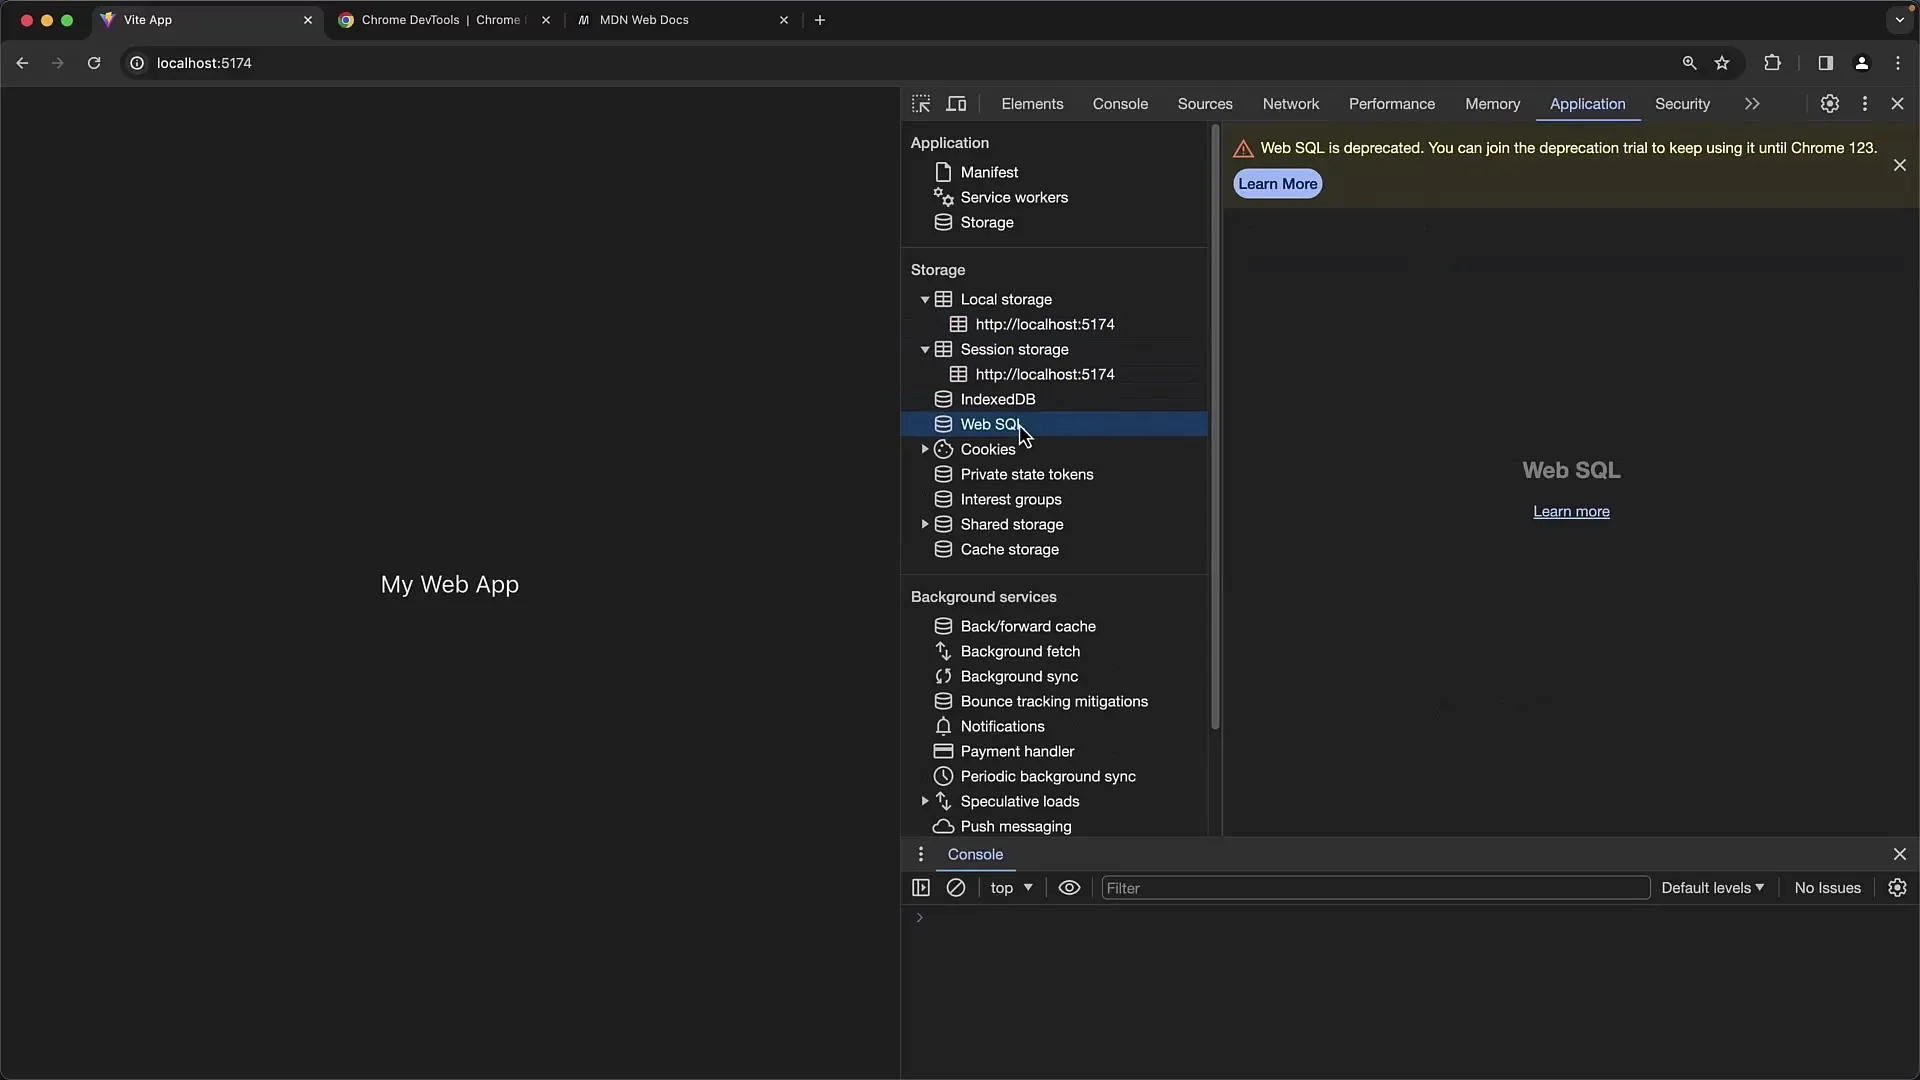This screenshot has width=1920, height=1080.
Task: Select IndexedDB in storage sidebar
Action: tap(998, 398)
